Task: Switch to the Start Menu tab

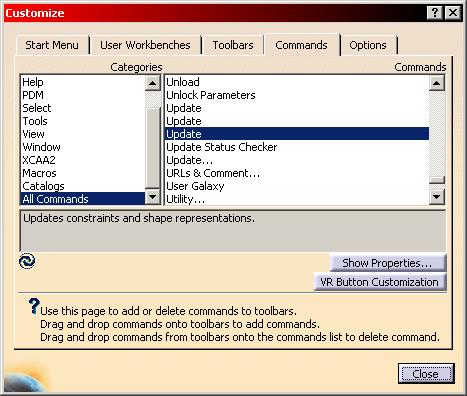Action: tap(52, 45)
